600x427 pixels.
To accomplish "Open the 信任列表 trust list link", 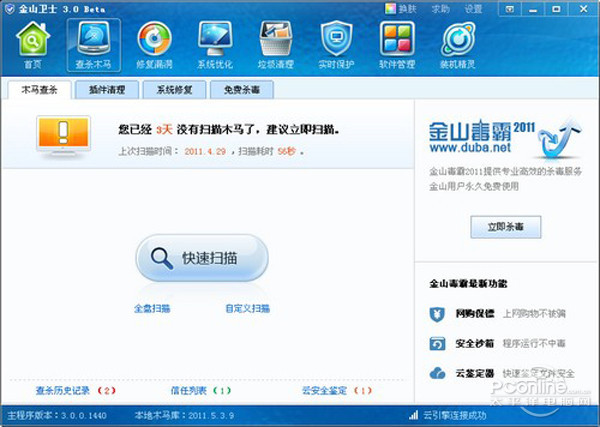I will point(189,390).
